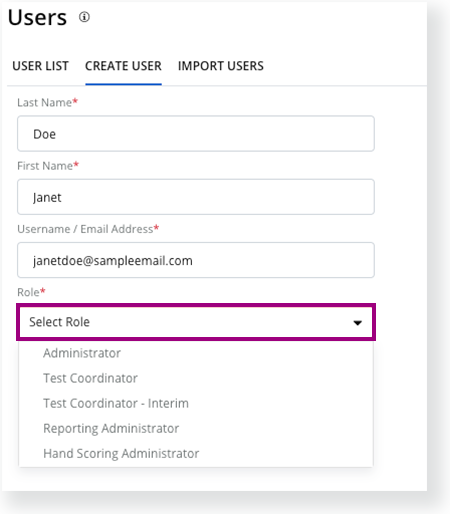Click the First Name field containing Janet
Viewport: 450px width, 514px height.
click(x=196, y=197)
